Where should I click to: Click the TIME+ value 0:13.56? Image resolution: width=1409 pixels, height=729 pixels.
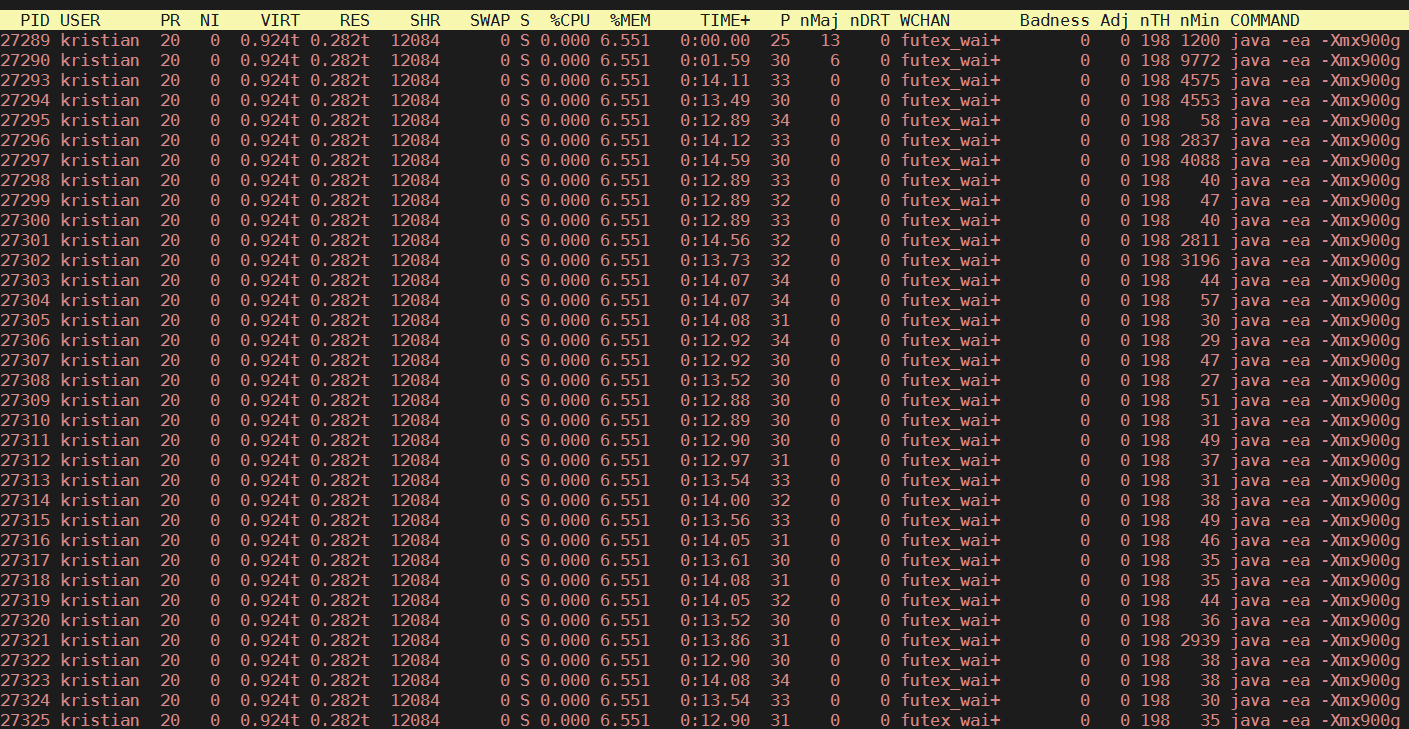pos(715,520)
